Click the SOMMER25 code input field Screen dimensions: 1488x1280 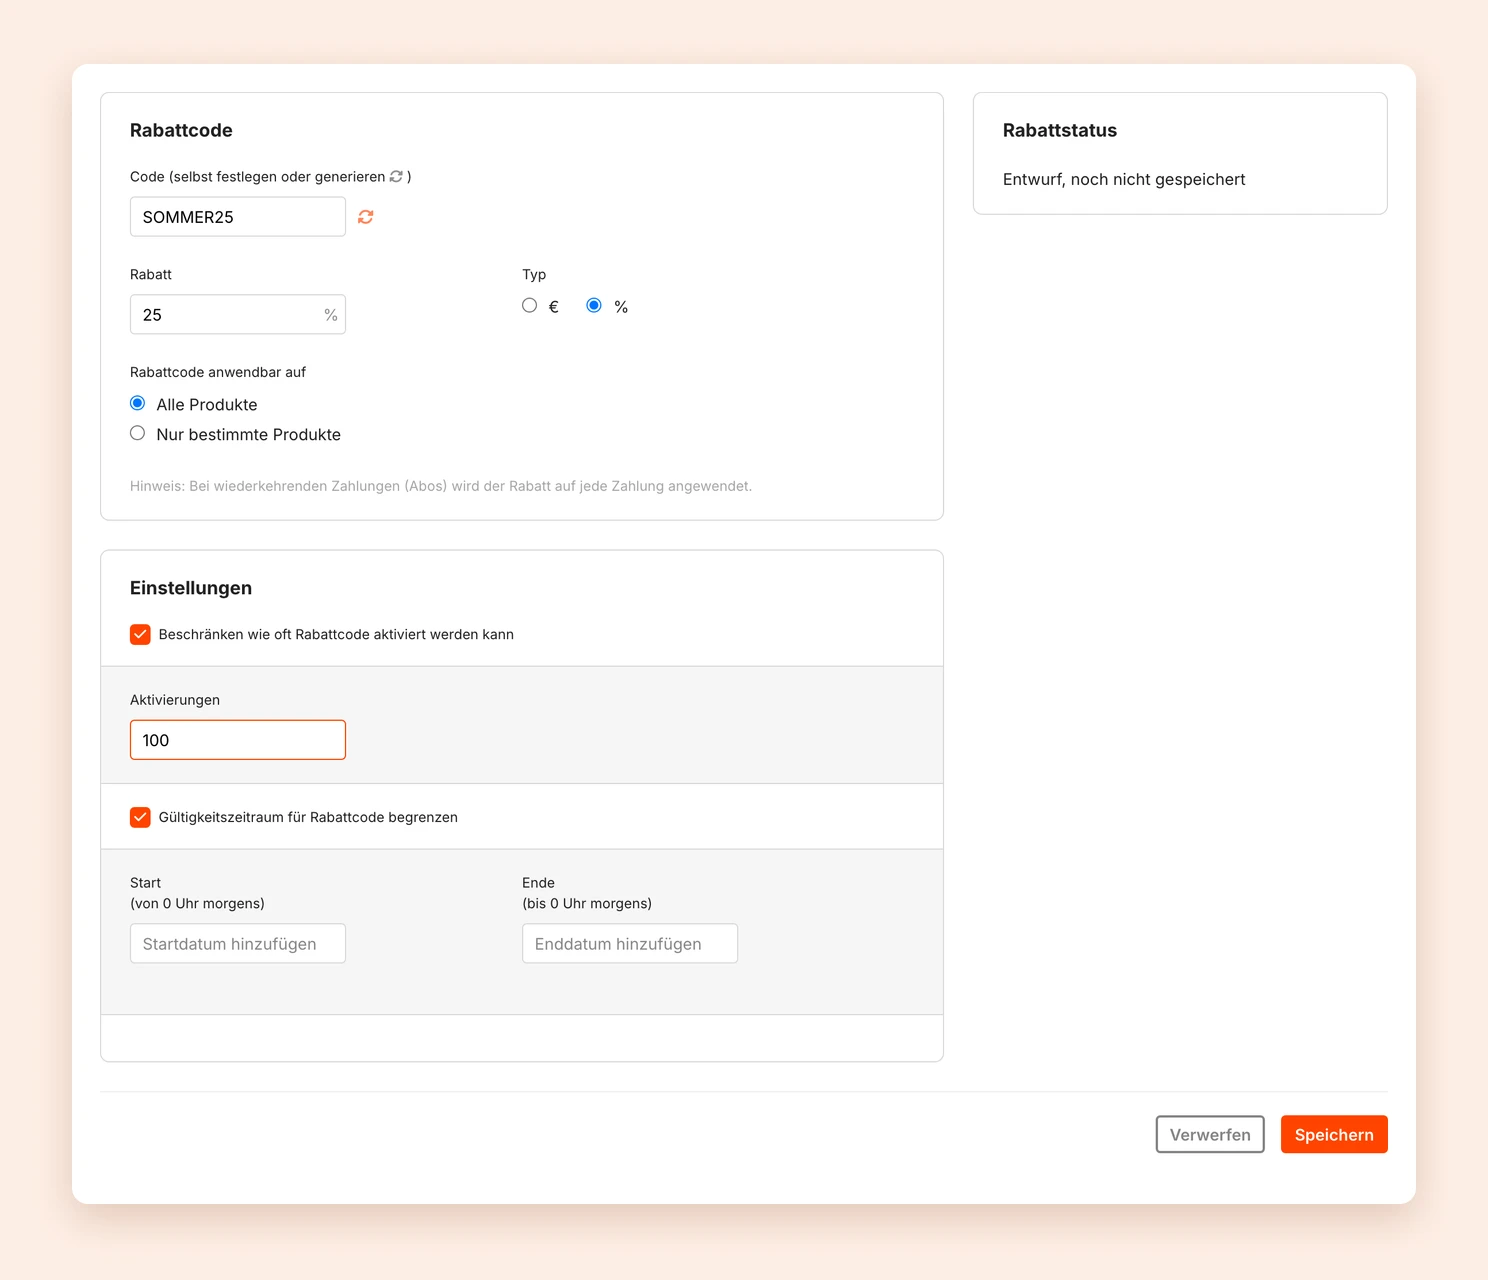click(x=238, y=217)
